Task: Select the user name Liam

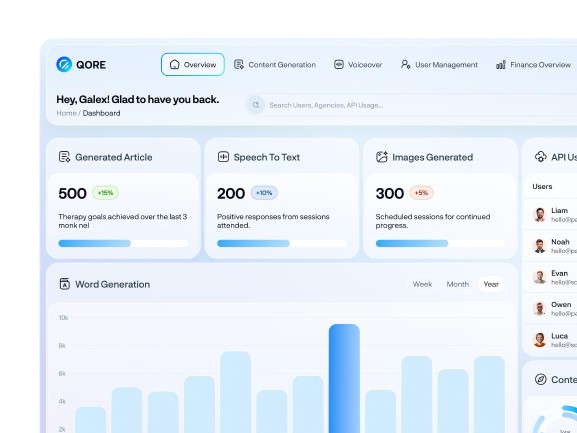Action: [x=559, y=210]
